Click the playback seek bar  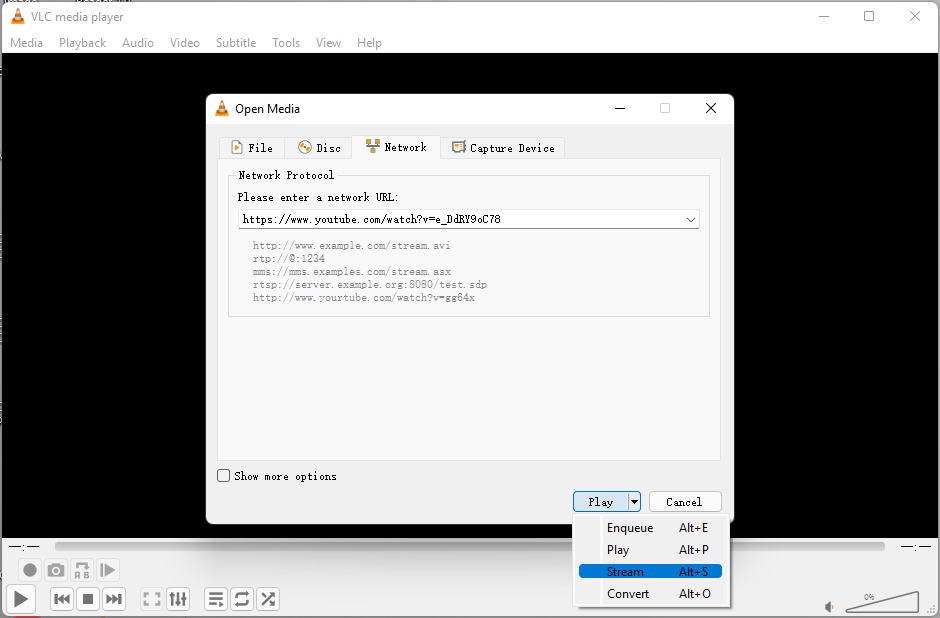tap(469, 546)
